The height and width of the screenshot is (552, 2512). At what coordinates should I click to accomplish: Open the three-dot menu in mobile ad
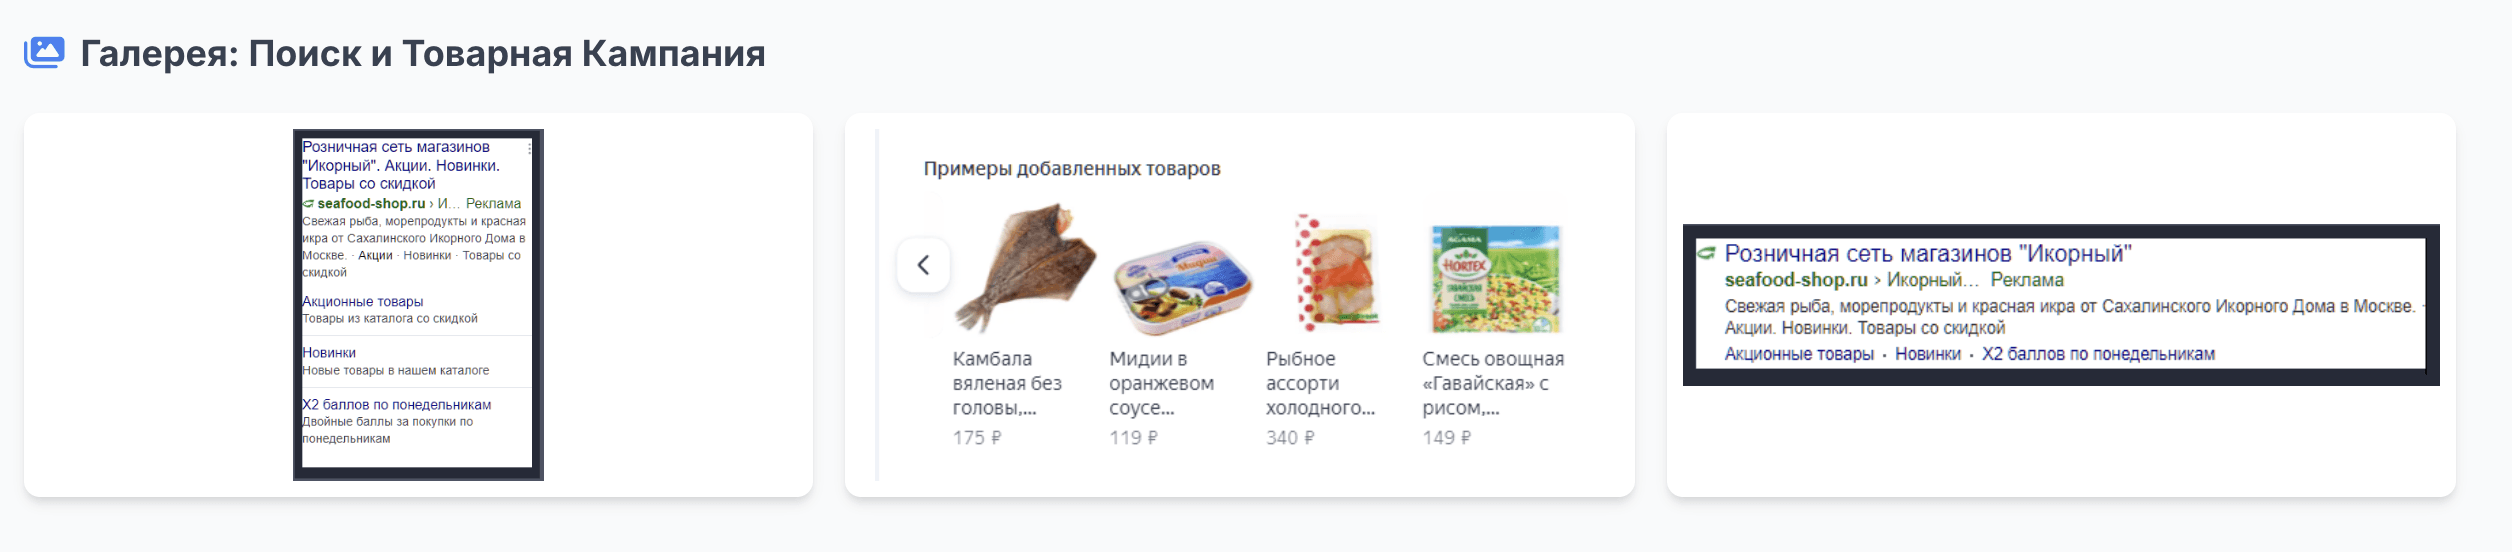click(x=529, y=147)
